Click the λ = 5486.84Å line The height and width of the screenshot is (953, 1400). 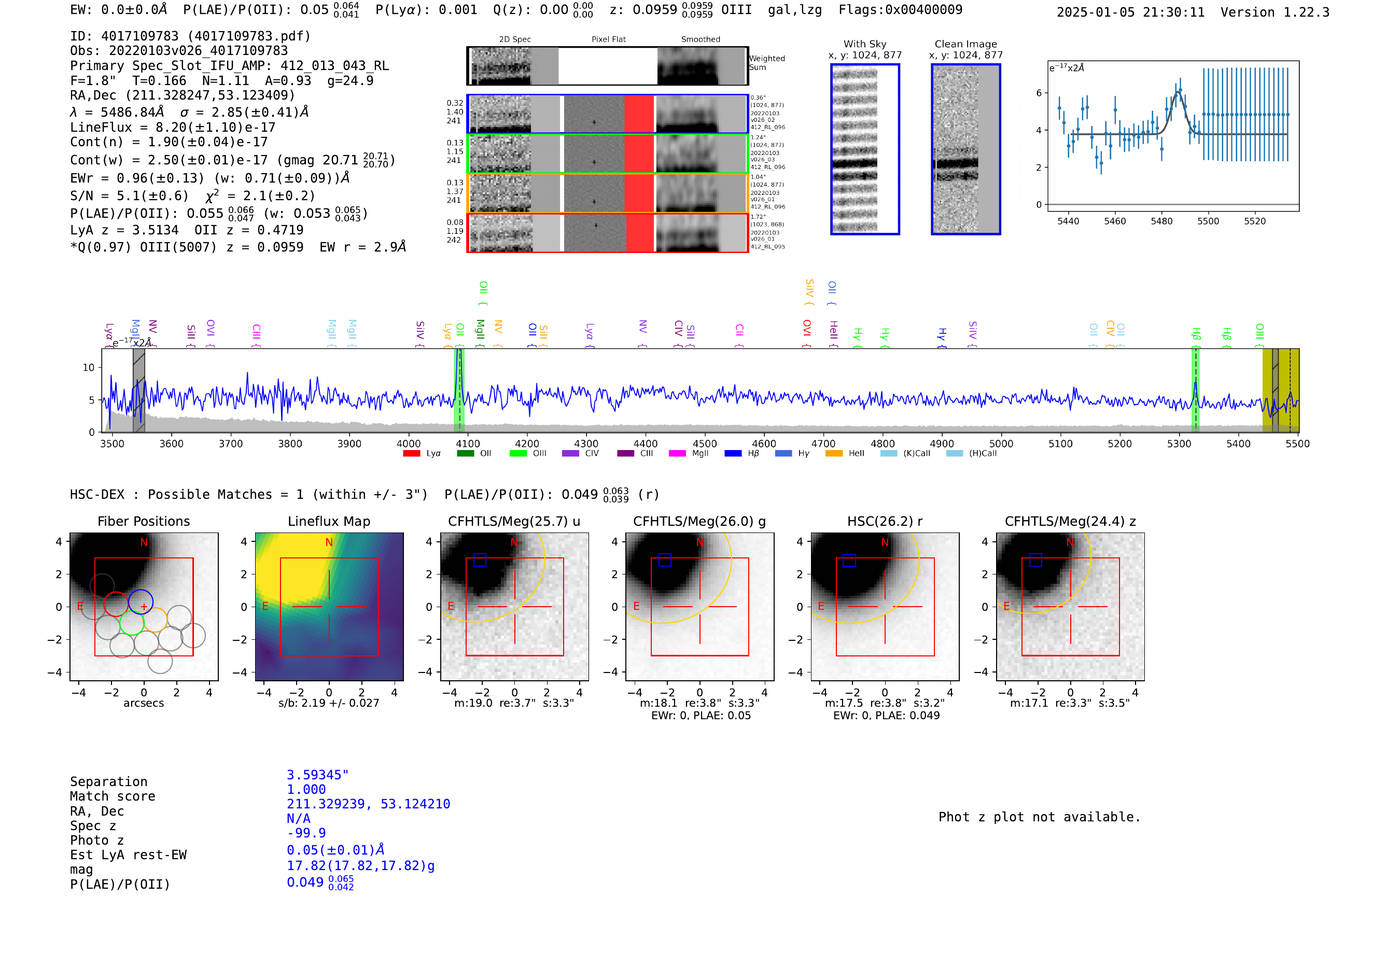click(190, 112)
